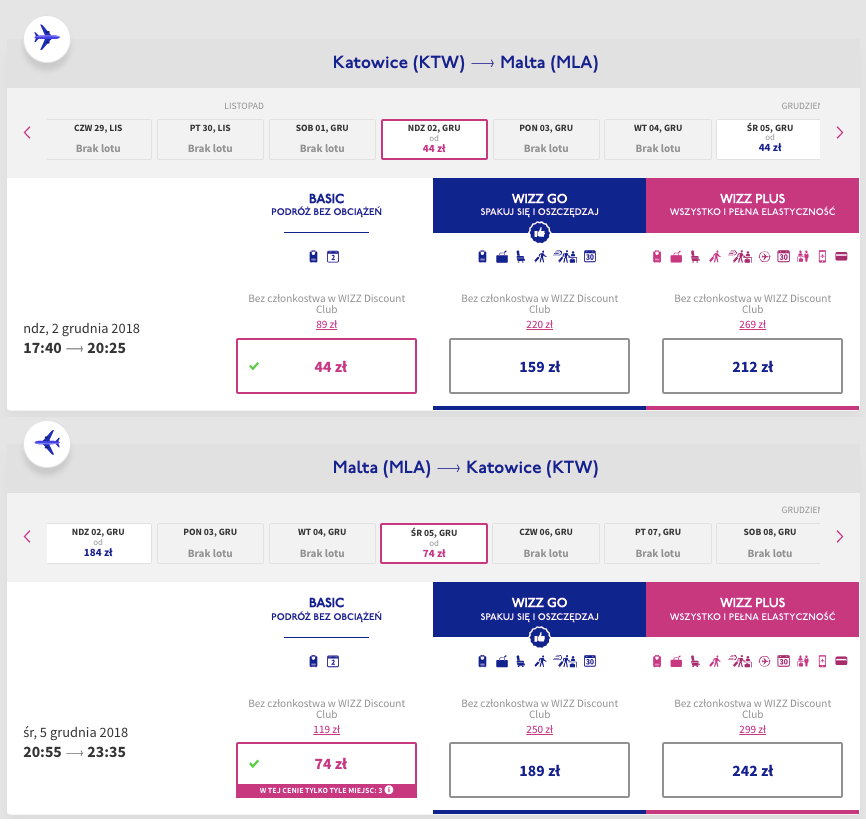Select return date CZW 06, GRU
866x824 pixels.
pos(546,543)
